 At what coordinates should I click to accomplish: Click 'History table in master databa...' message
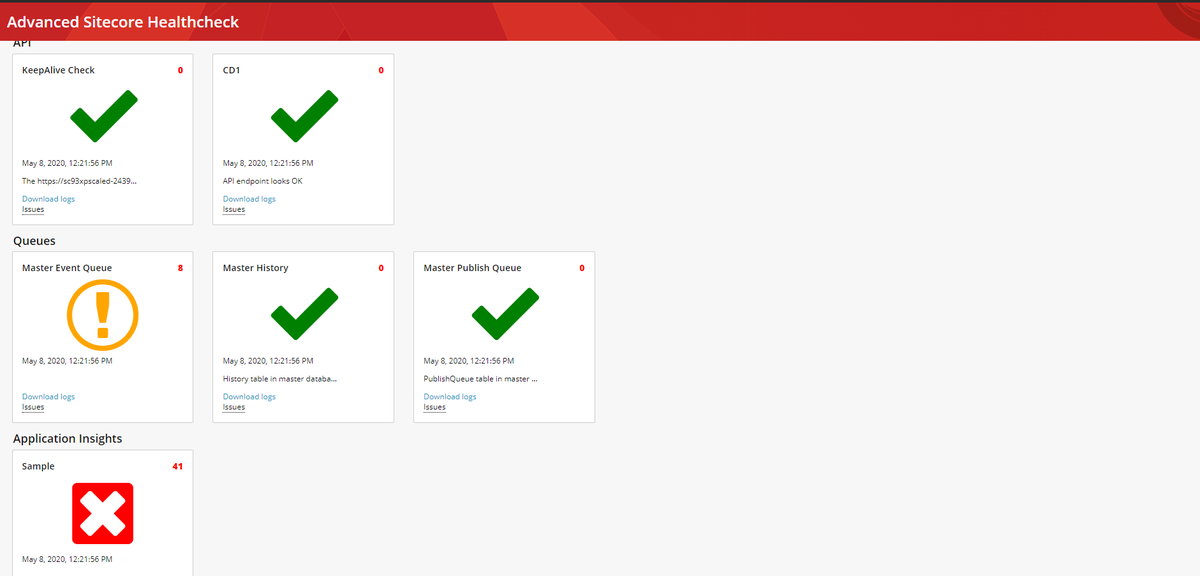pos(281,379)
